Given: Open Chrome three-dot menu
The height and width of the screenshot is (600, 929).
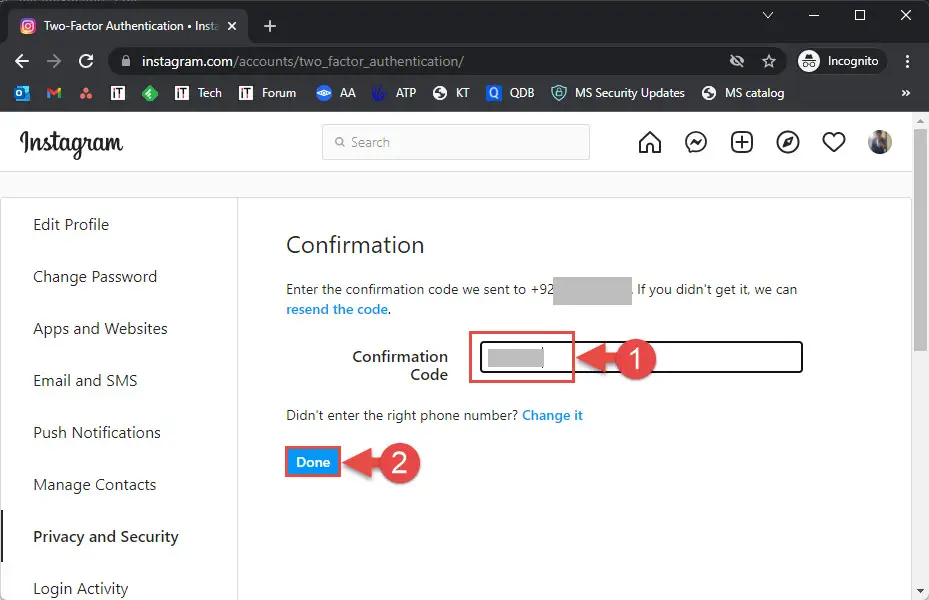Looking at the screenshot, I should (x=907, y=61).
